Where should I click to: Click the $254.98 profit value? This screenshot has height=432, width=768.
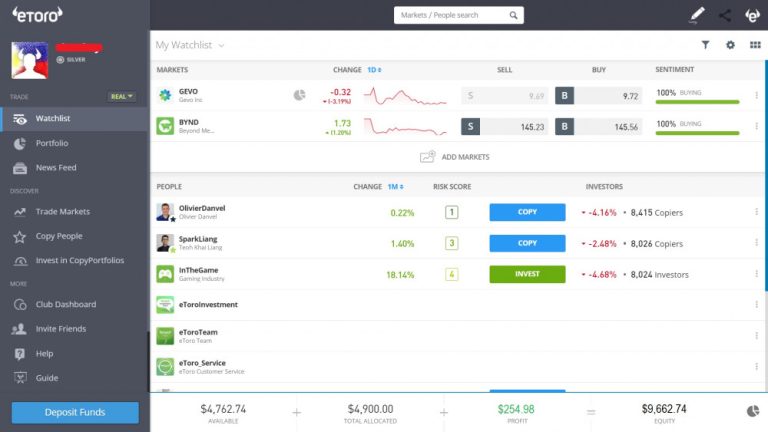(x=516, y=408)
